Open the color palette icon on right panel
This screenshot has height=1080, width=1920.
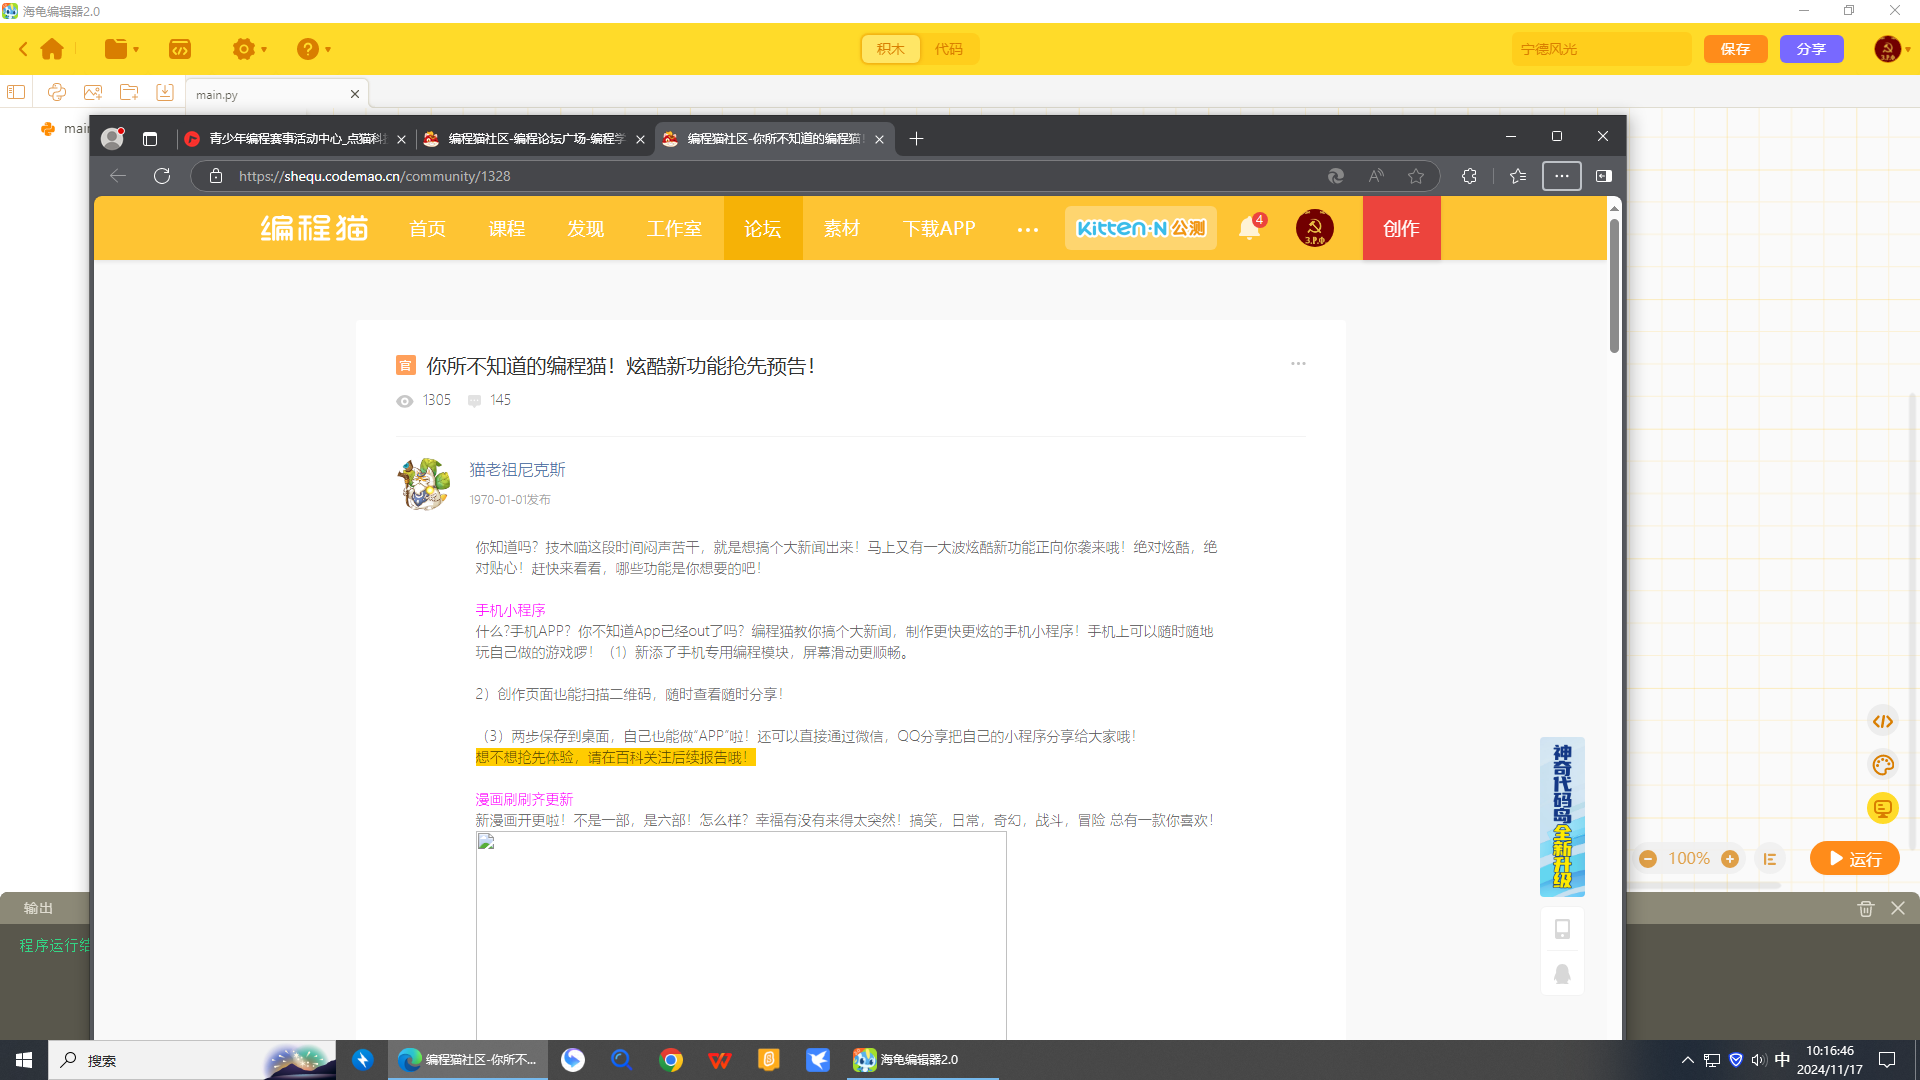[x=1883, y=765]
